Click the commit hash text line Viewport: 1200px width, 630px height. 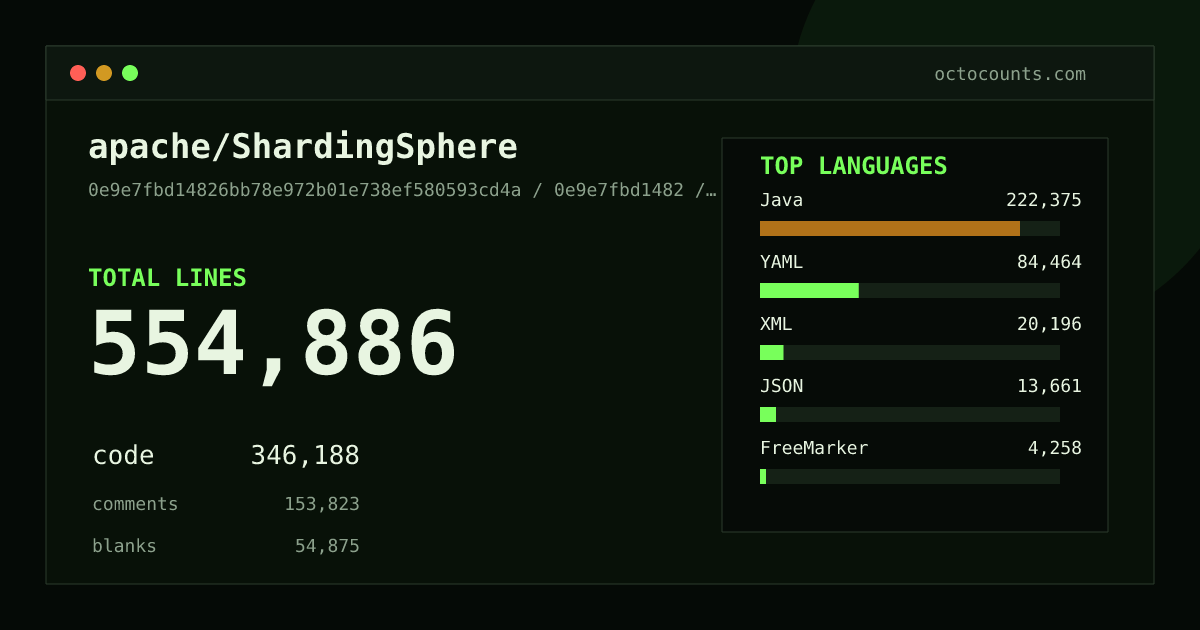click(402, 190)
